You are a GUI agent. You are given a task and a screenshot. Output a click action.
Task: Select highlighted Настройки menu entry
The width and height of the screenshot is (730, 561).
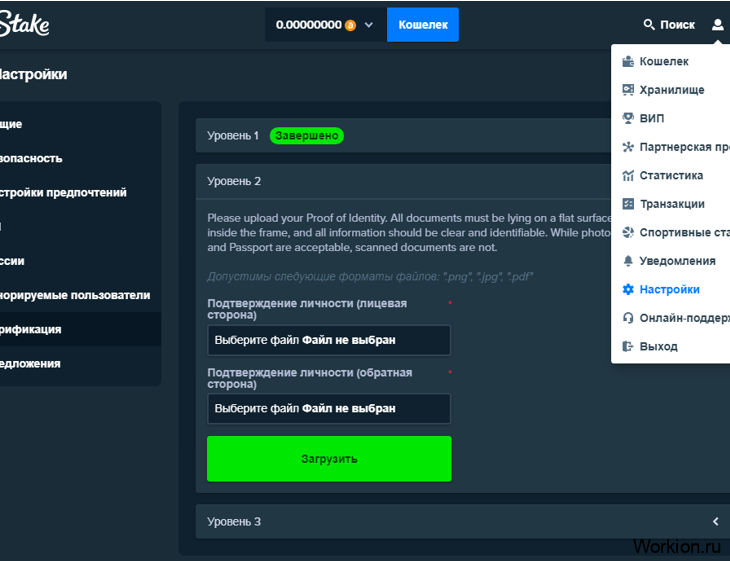click(670, 289)
